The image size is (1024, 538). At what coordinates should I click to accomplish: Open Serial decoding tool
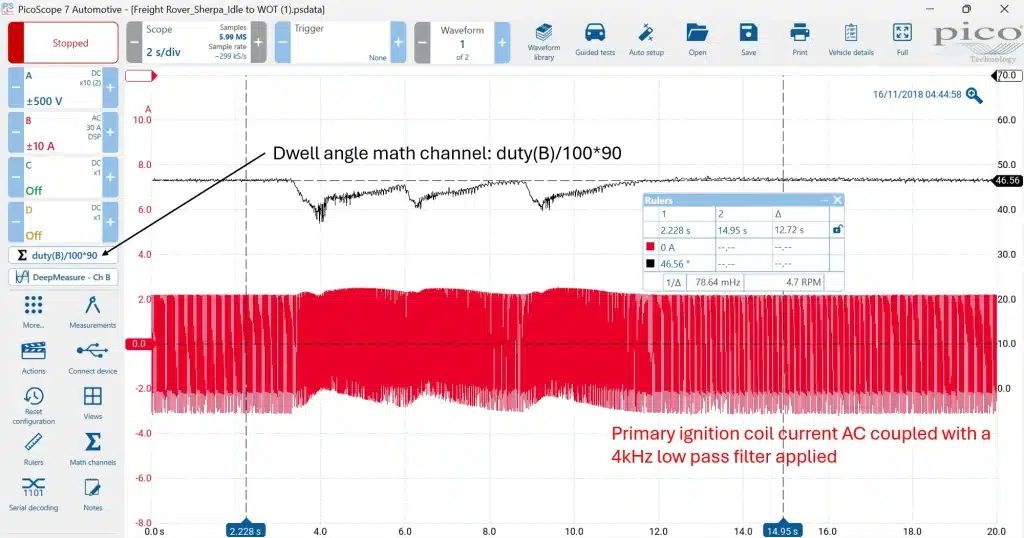33,494
